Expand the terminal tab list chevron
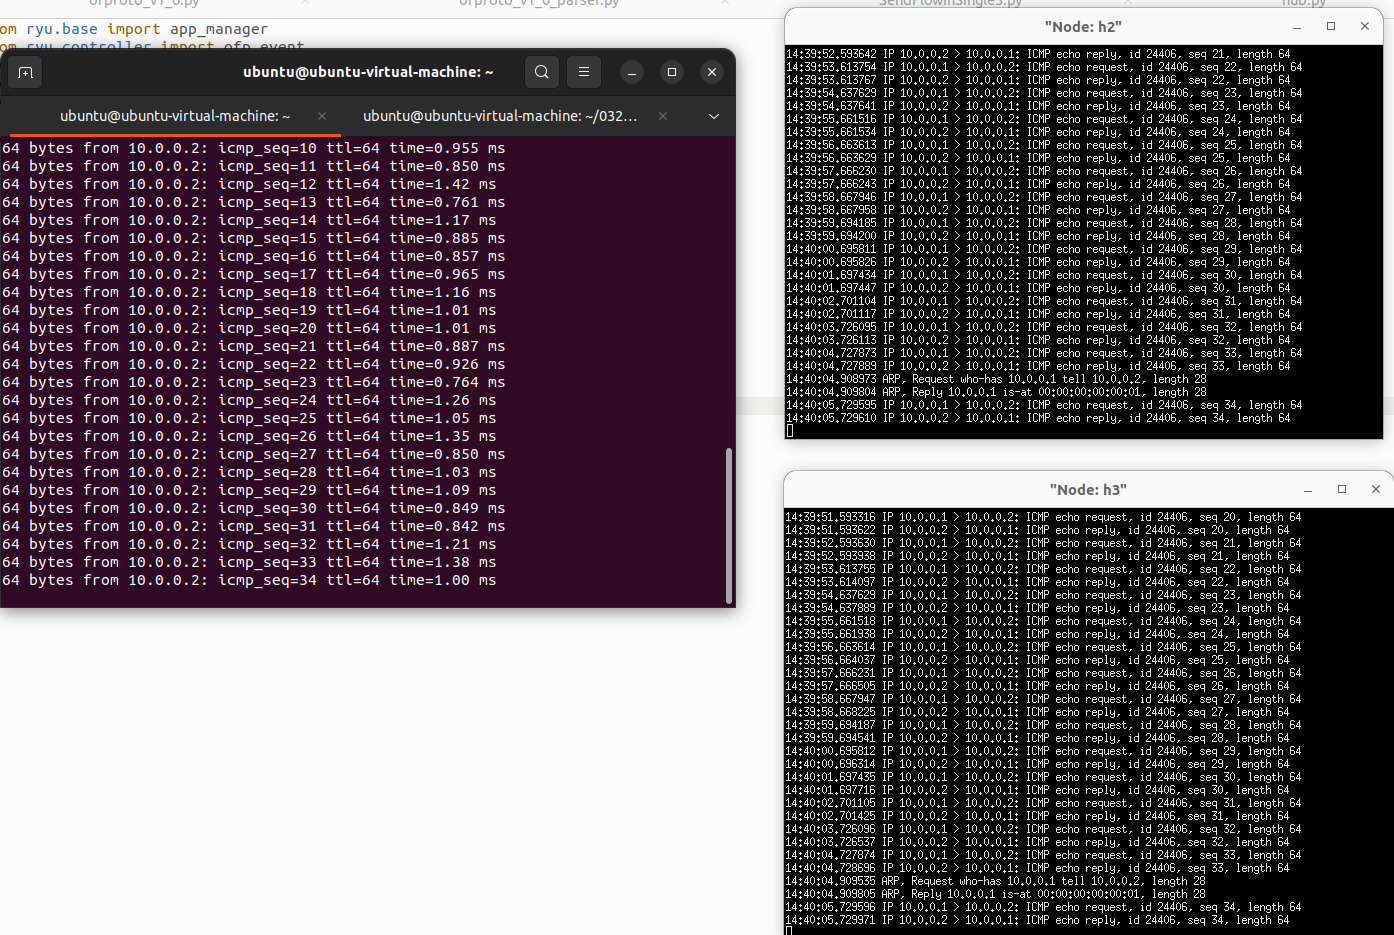The height and width of the screenshot is (935, 1394). 714,116
